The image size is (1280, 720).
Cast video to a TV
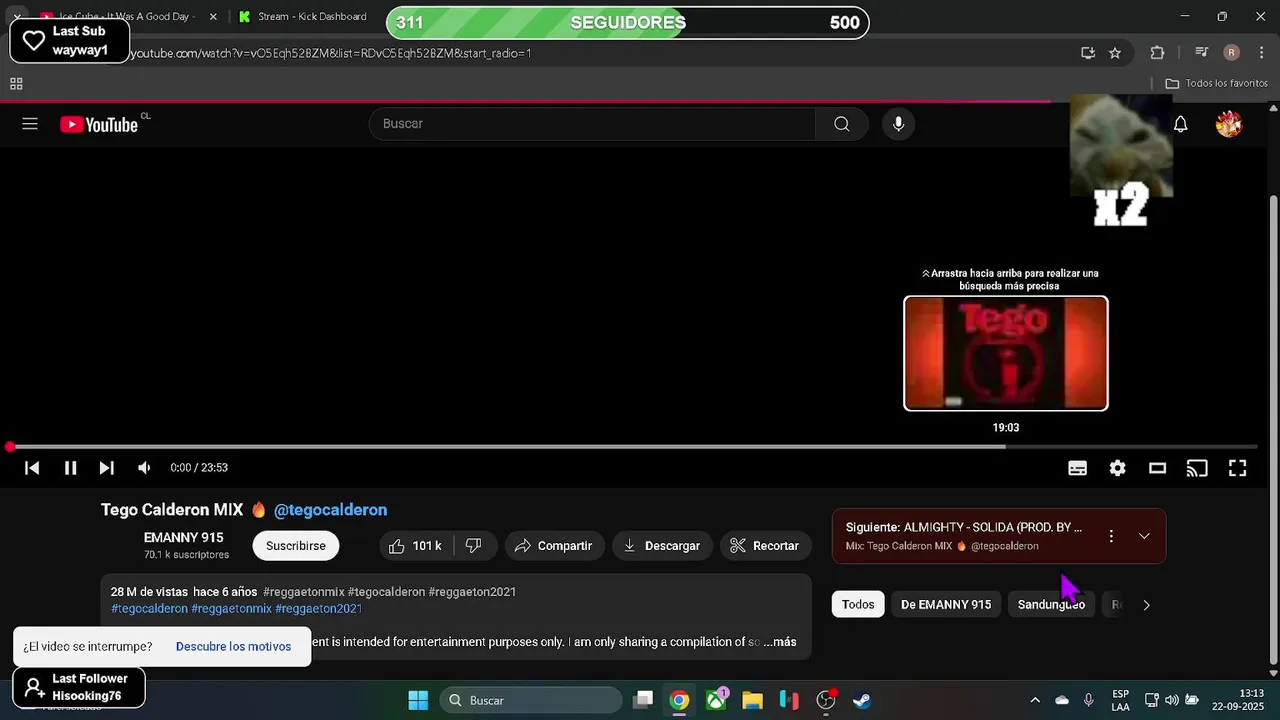[1197, 468]
